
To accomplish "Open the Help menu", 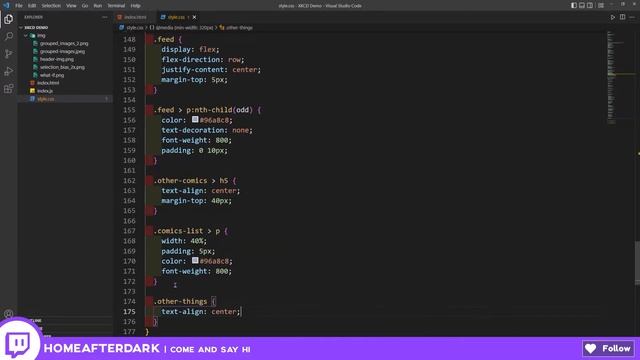I will point(136,6).
